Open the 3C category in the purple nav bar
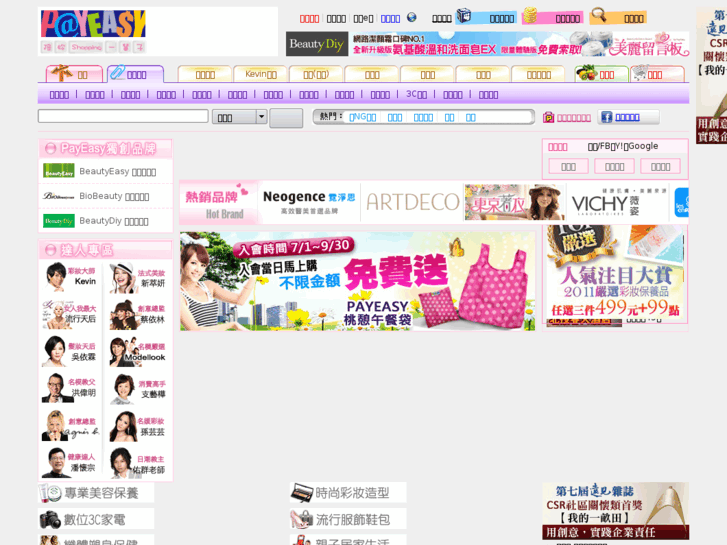Viewport: 727px width, 545px height. [x=416, y=94]
